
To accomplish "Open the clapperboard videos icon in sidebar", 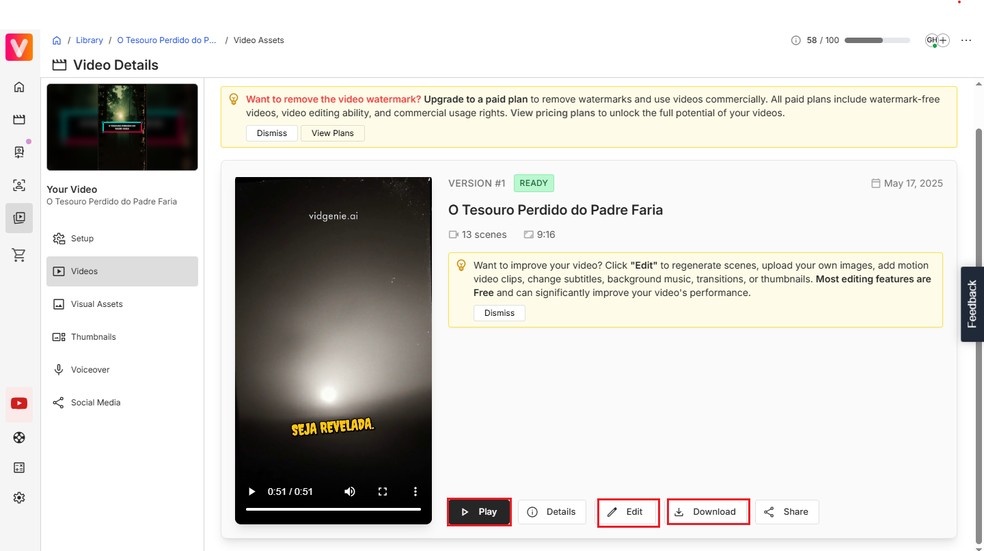I will point(19,119).
